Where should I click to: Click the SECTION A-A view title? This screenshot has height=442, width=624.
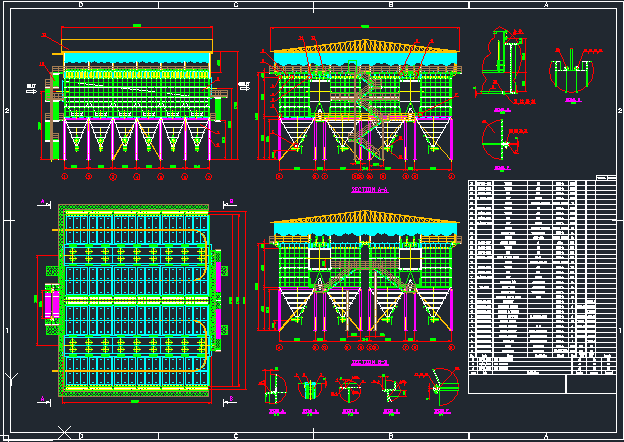[370, 190]
